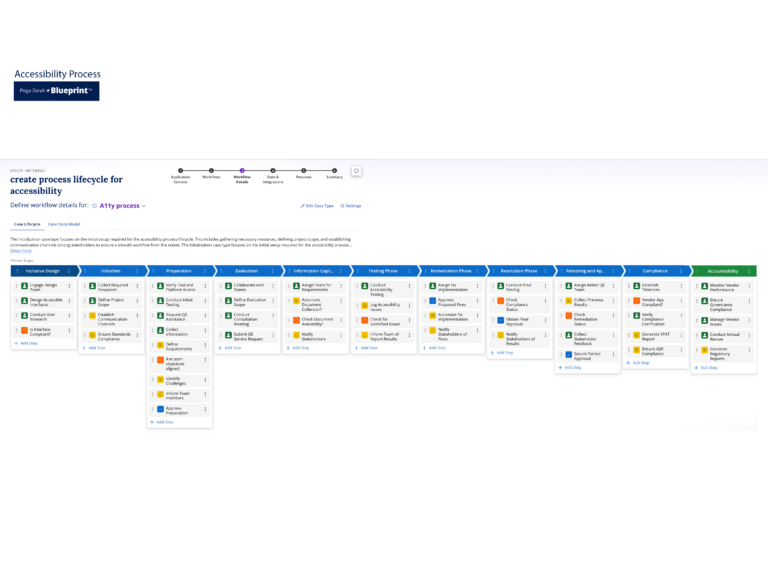This screenshot has height=564, width=768.
Task: Open the kebab menu on Accountability stage
Action: 749,271
